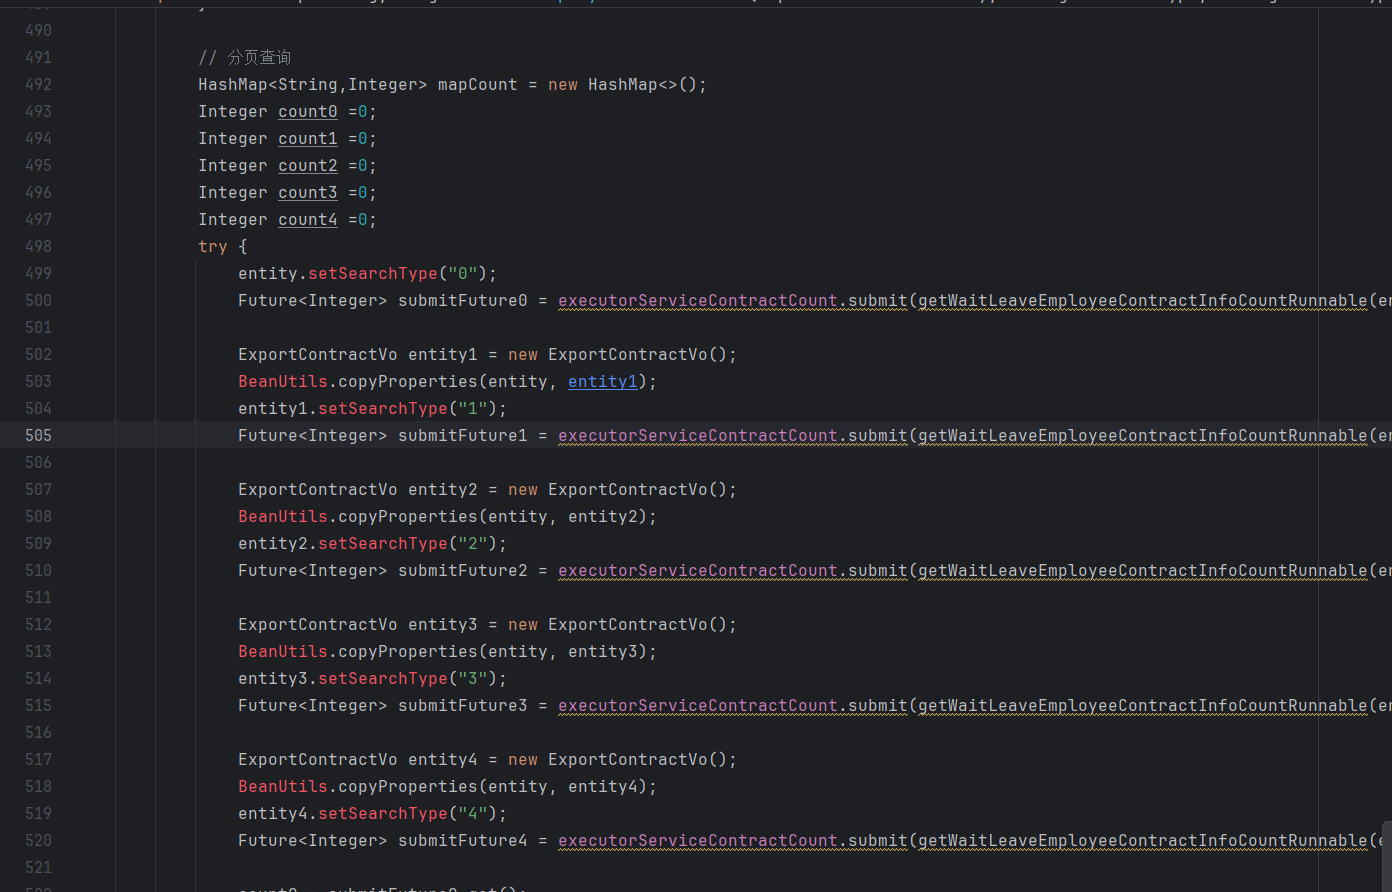Click the 'try' keyword on line 498
The height and width of the screenshot is (892, 1392).
coord(213,246)
